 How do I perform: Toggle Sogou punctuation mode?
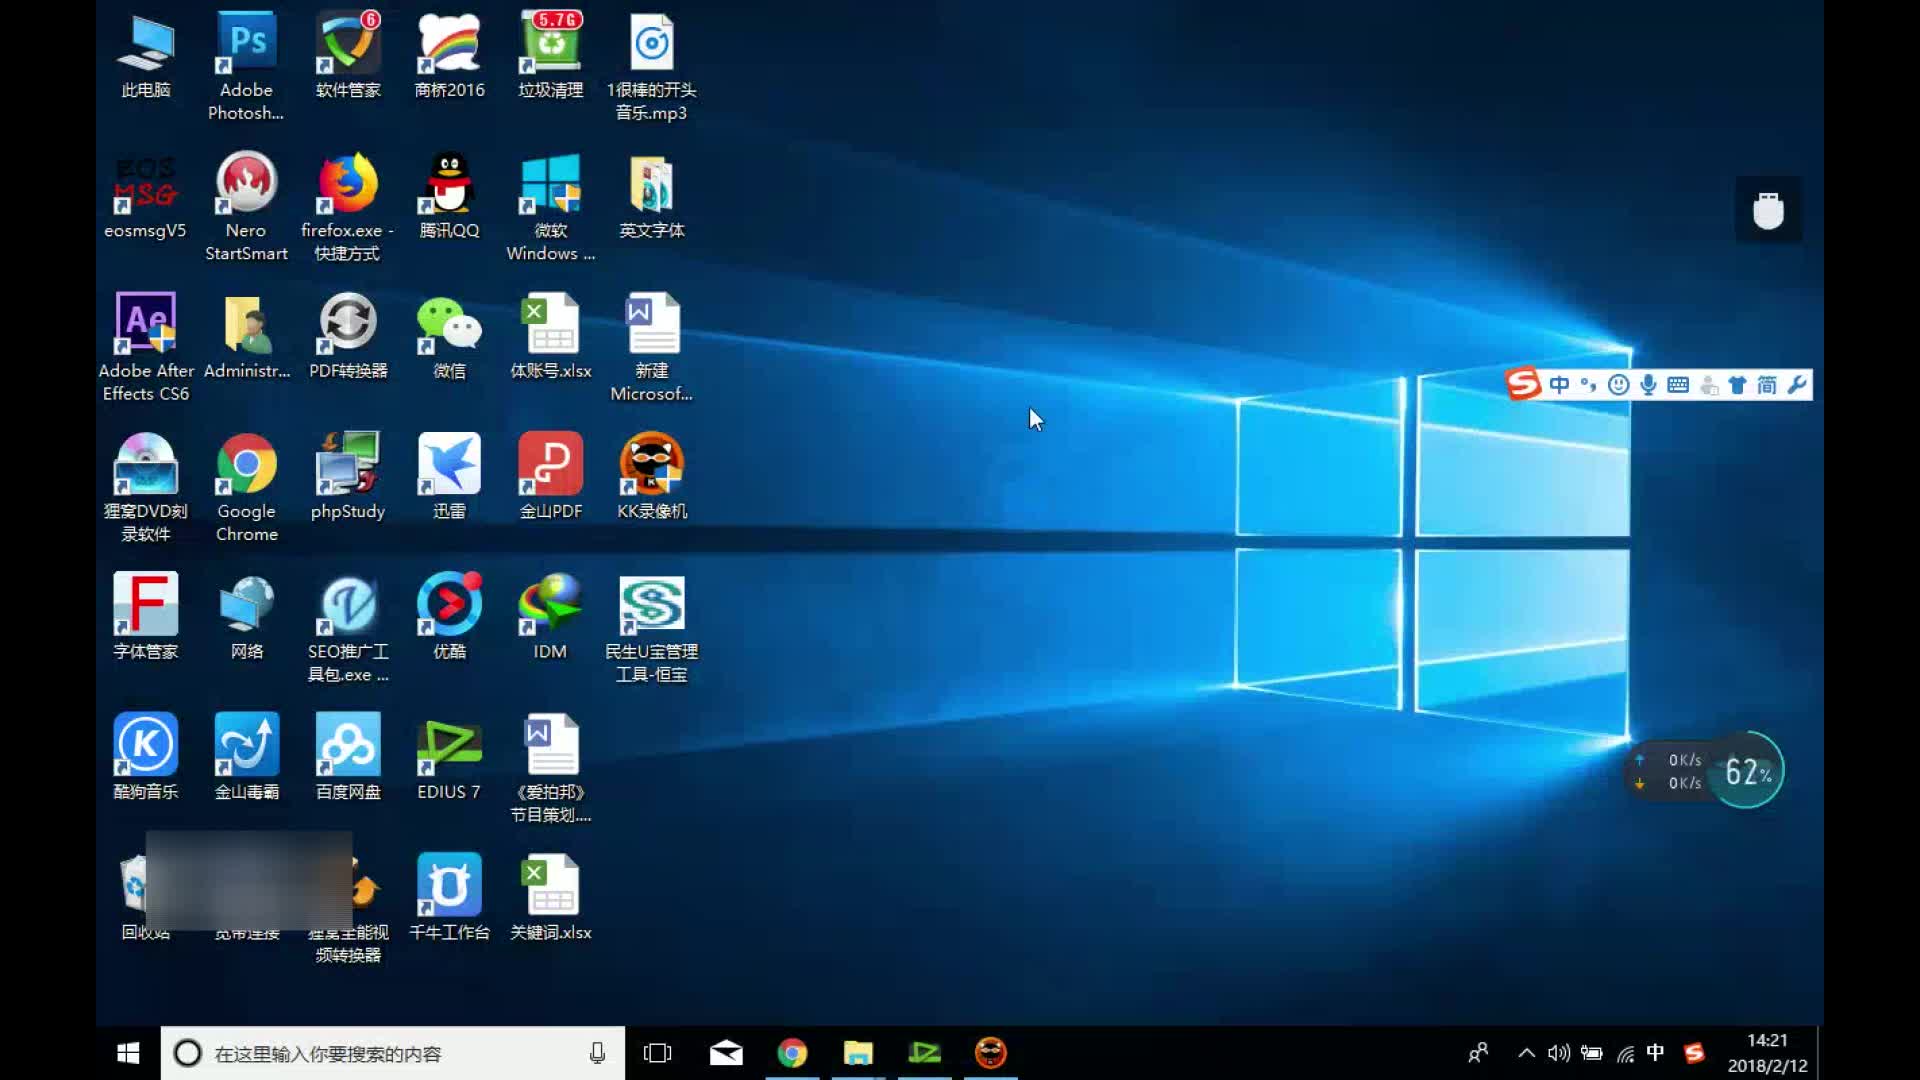(x=1588, y=385)
